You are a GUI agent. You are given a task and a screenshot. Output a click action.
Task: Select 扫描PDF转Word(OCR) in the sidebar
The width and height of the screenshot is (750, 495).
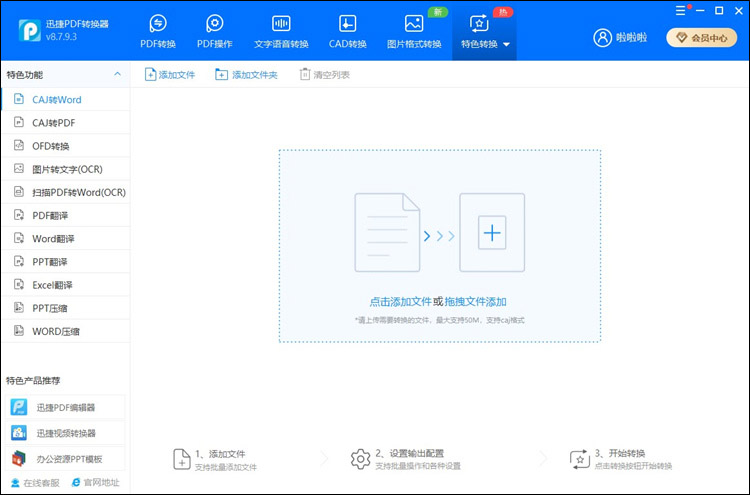click(66, 192)
